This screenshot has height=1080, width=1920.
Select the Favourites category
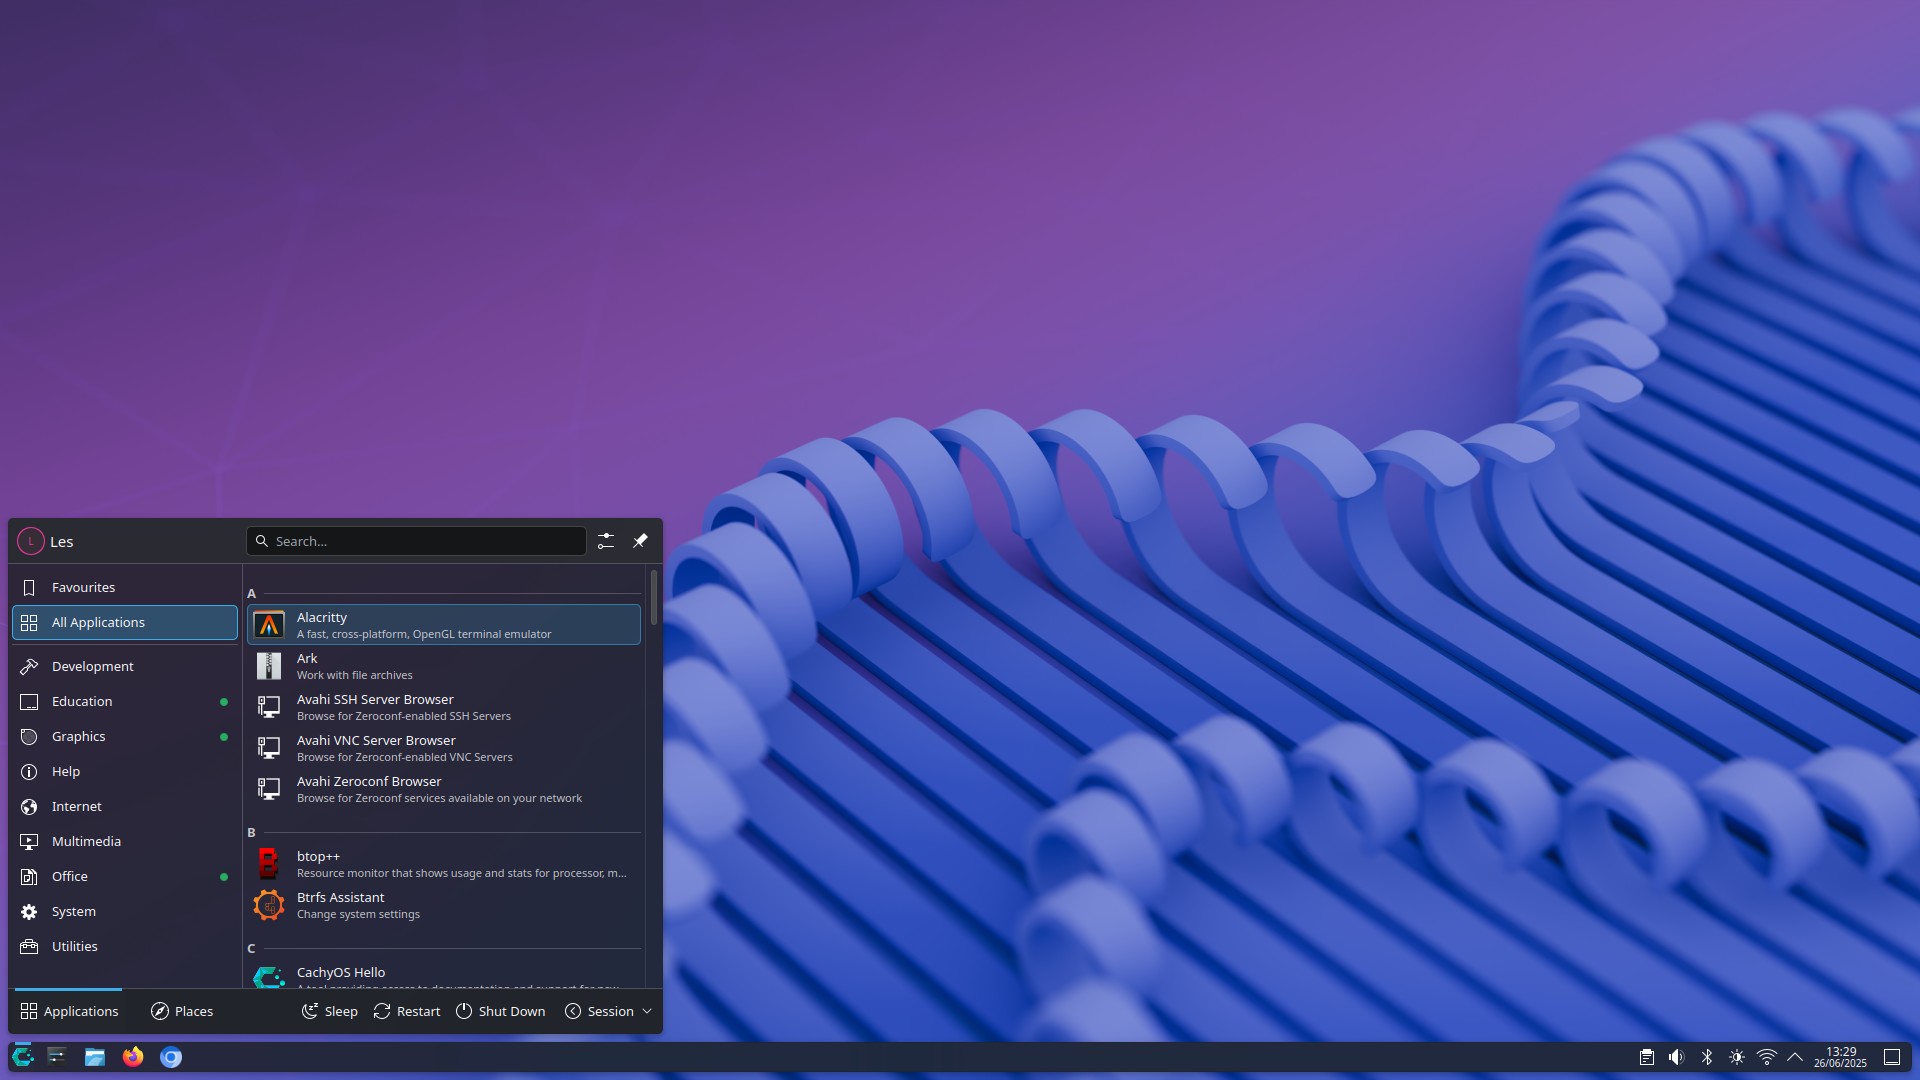(x=125, y=587)
